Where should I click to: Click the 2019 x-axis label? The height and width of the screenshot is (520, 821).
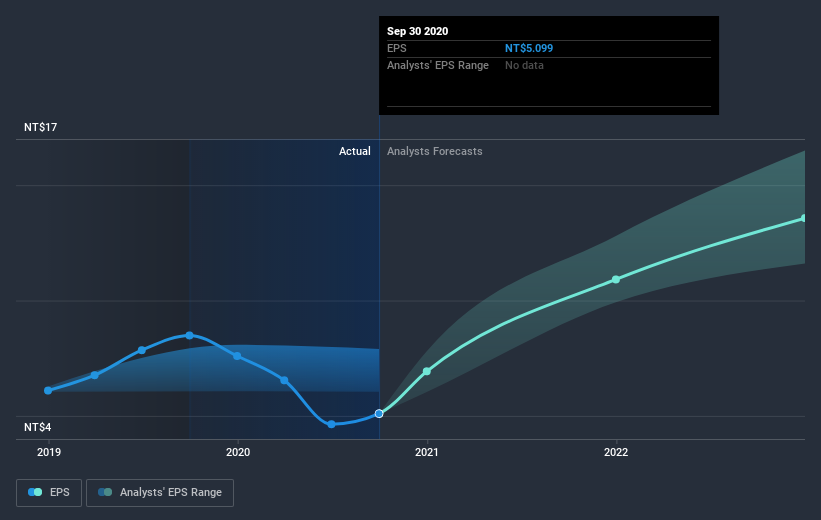coord(49,452)
